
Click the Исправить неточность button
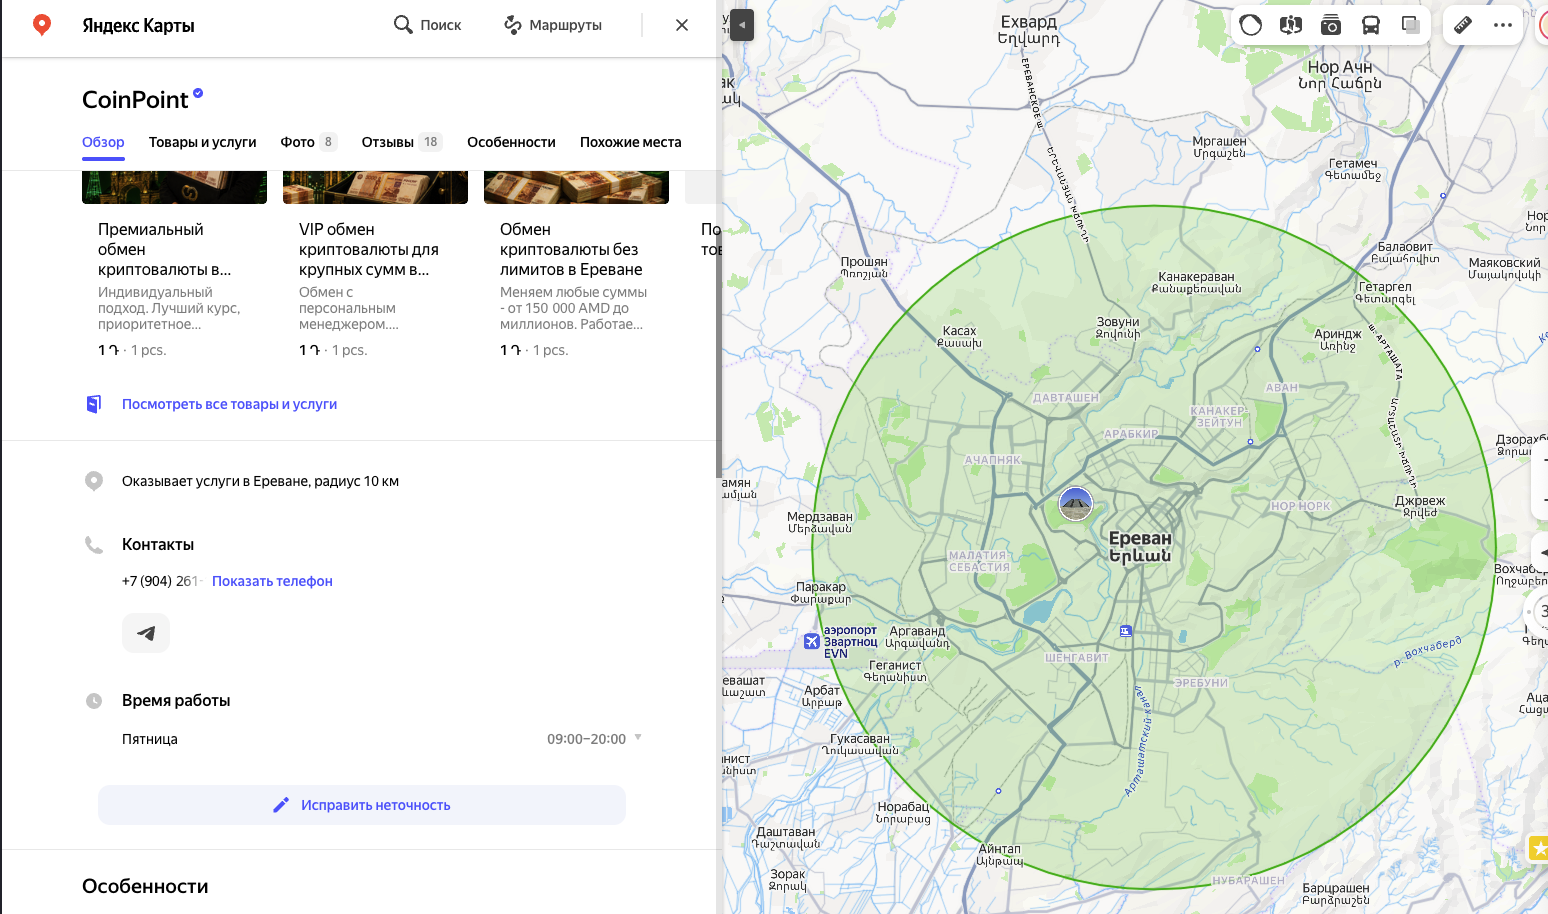pyautogui.click(x=362, y=805)
